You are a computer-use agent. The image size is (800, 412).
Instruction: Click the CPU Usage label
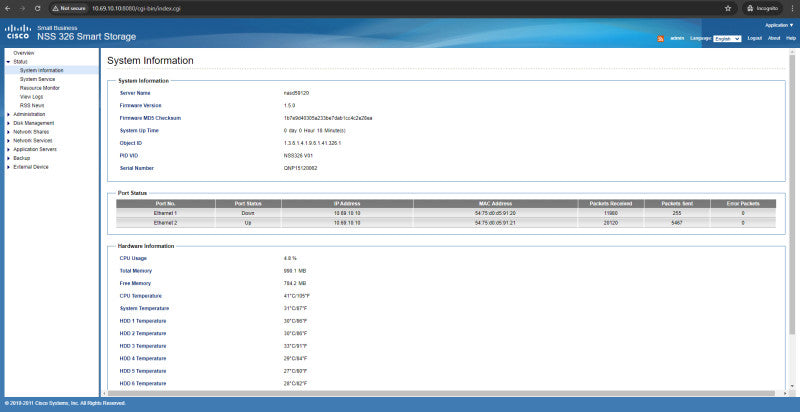coord(133,259)
